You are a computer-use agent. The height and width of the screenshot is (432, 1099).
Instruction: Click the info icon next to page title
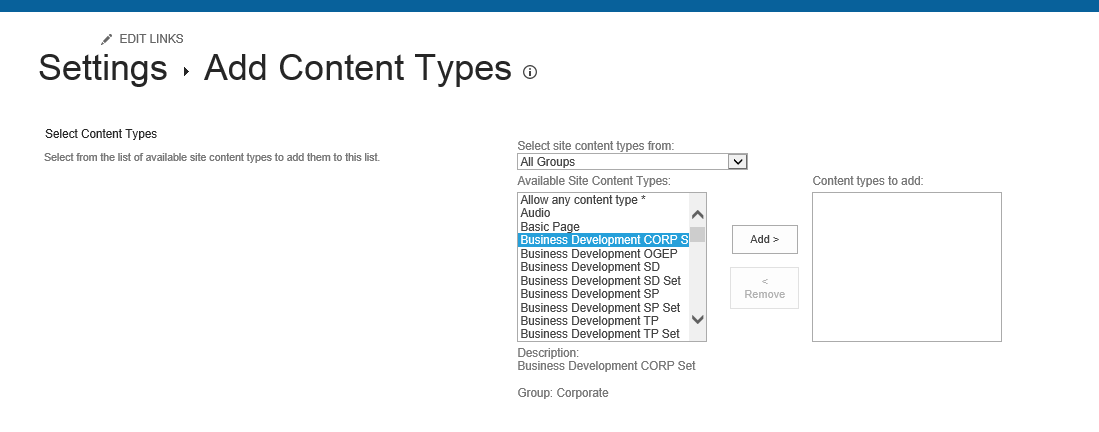(x=530, y=72)
